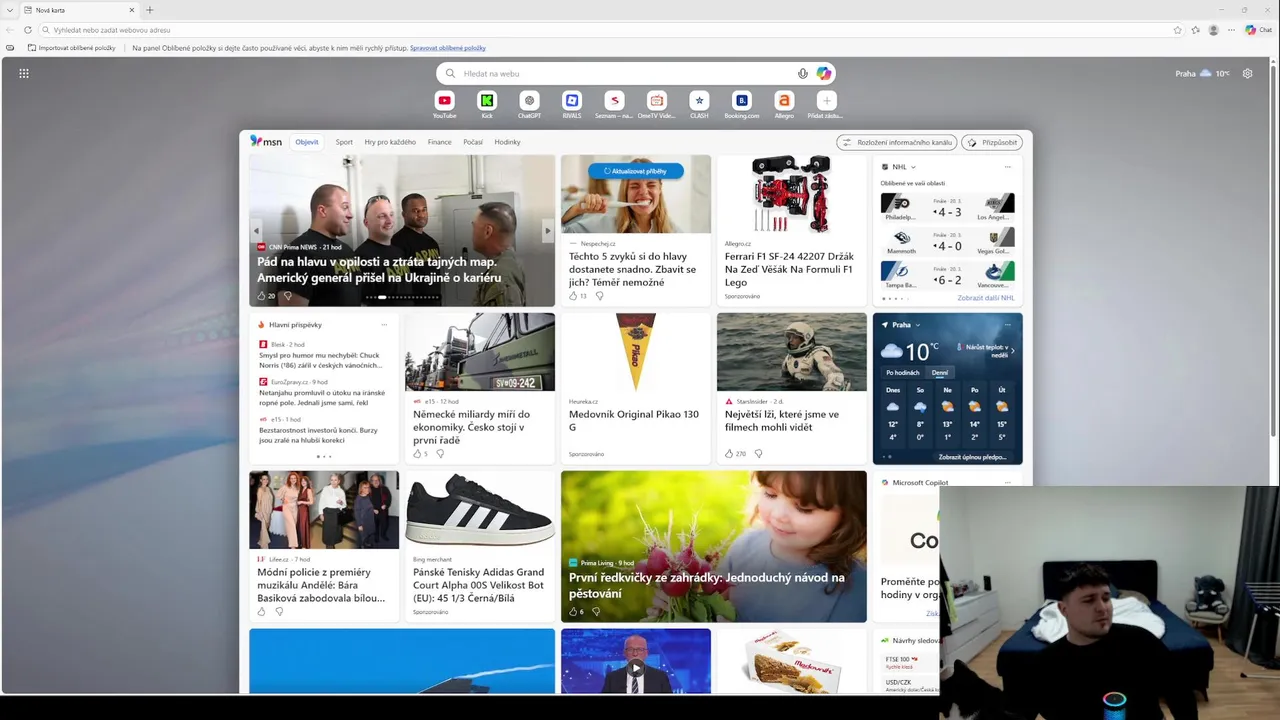Refresh the page with reload button
This screenshot has width=1280, height=720.
pos(28,30)
